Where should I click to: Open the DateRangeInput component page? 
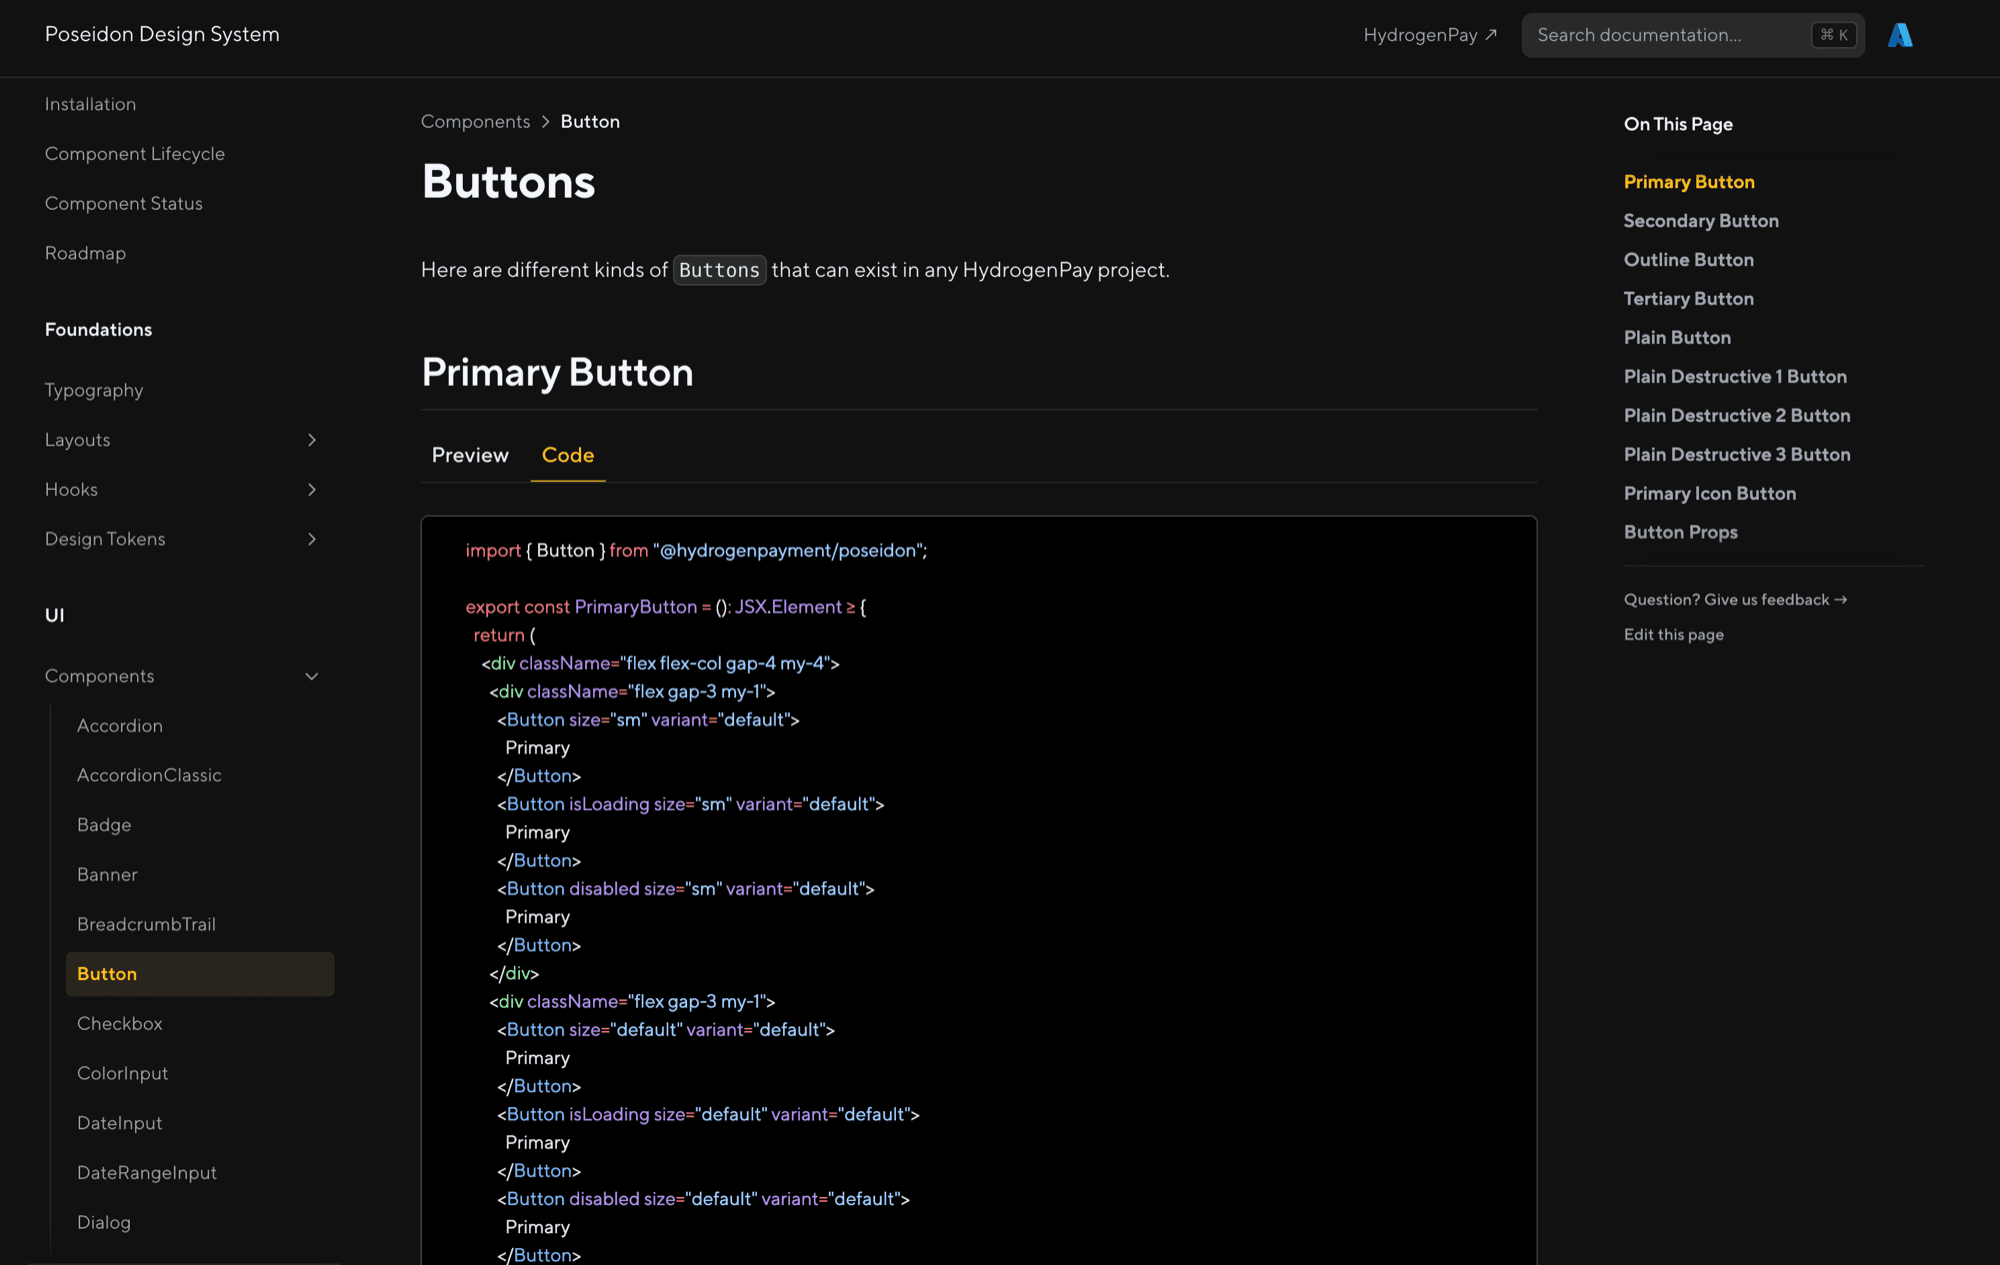[147, 1173]
